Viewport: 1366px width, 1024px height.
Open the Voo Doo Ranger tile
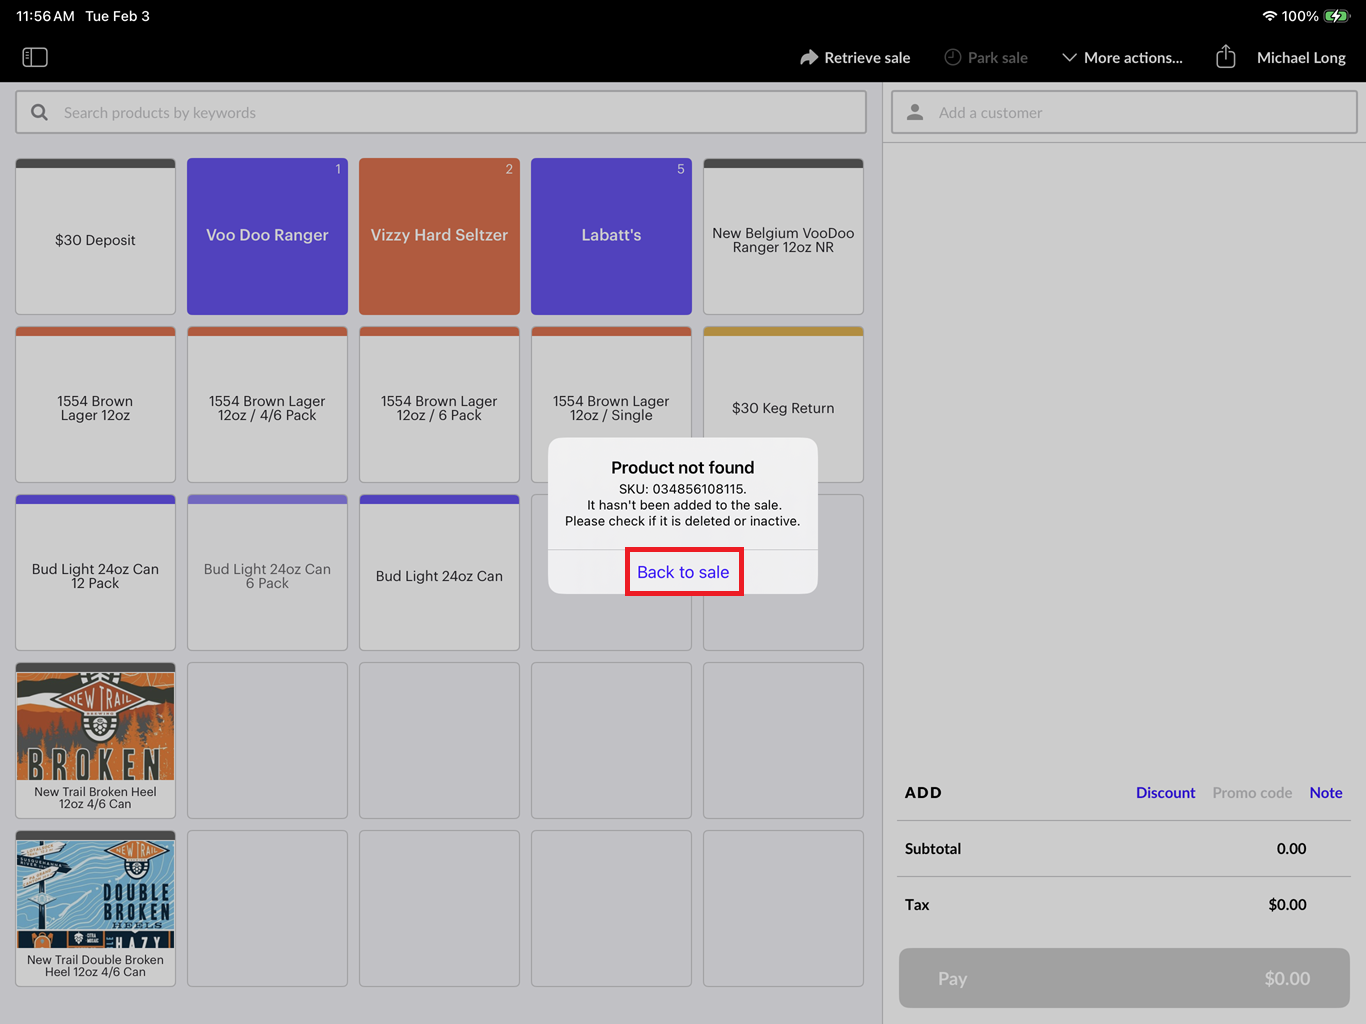(267, 237)
